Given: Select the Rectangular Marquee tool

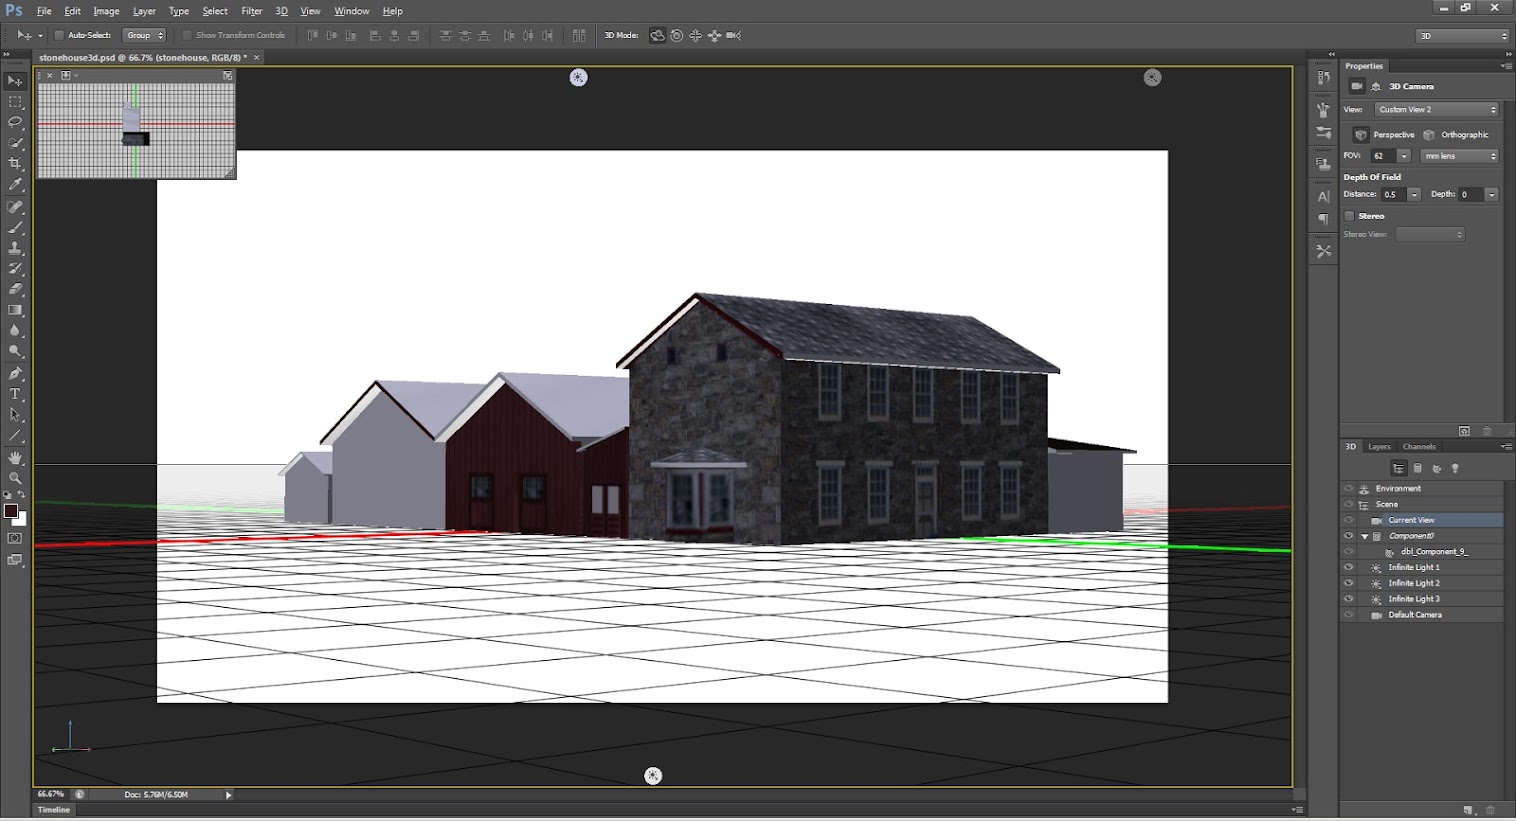Looking at the screenshot, I should pyautogui.click(x=15, y=102).
